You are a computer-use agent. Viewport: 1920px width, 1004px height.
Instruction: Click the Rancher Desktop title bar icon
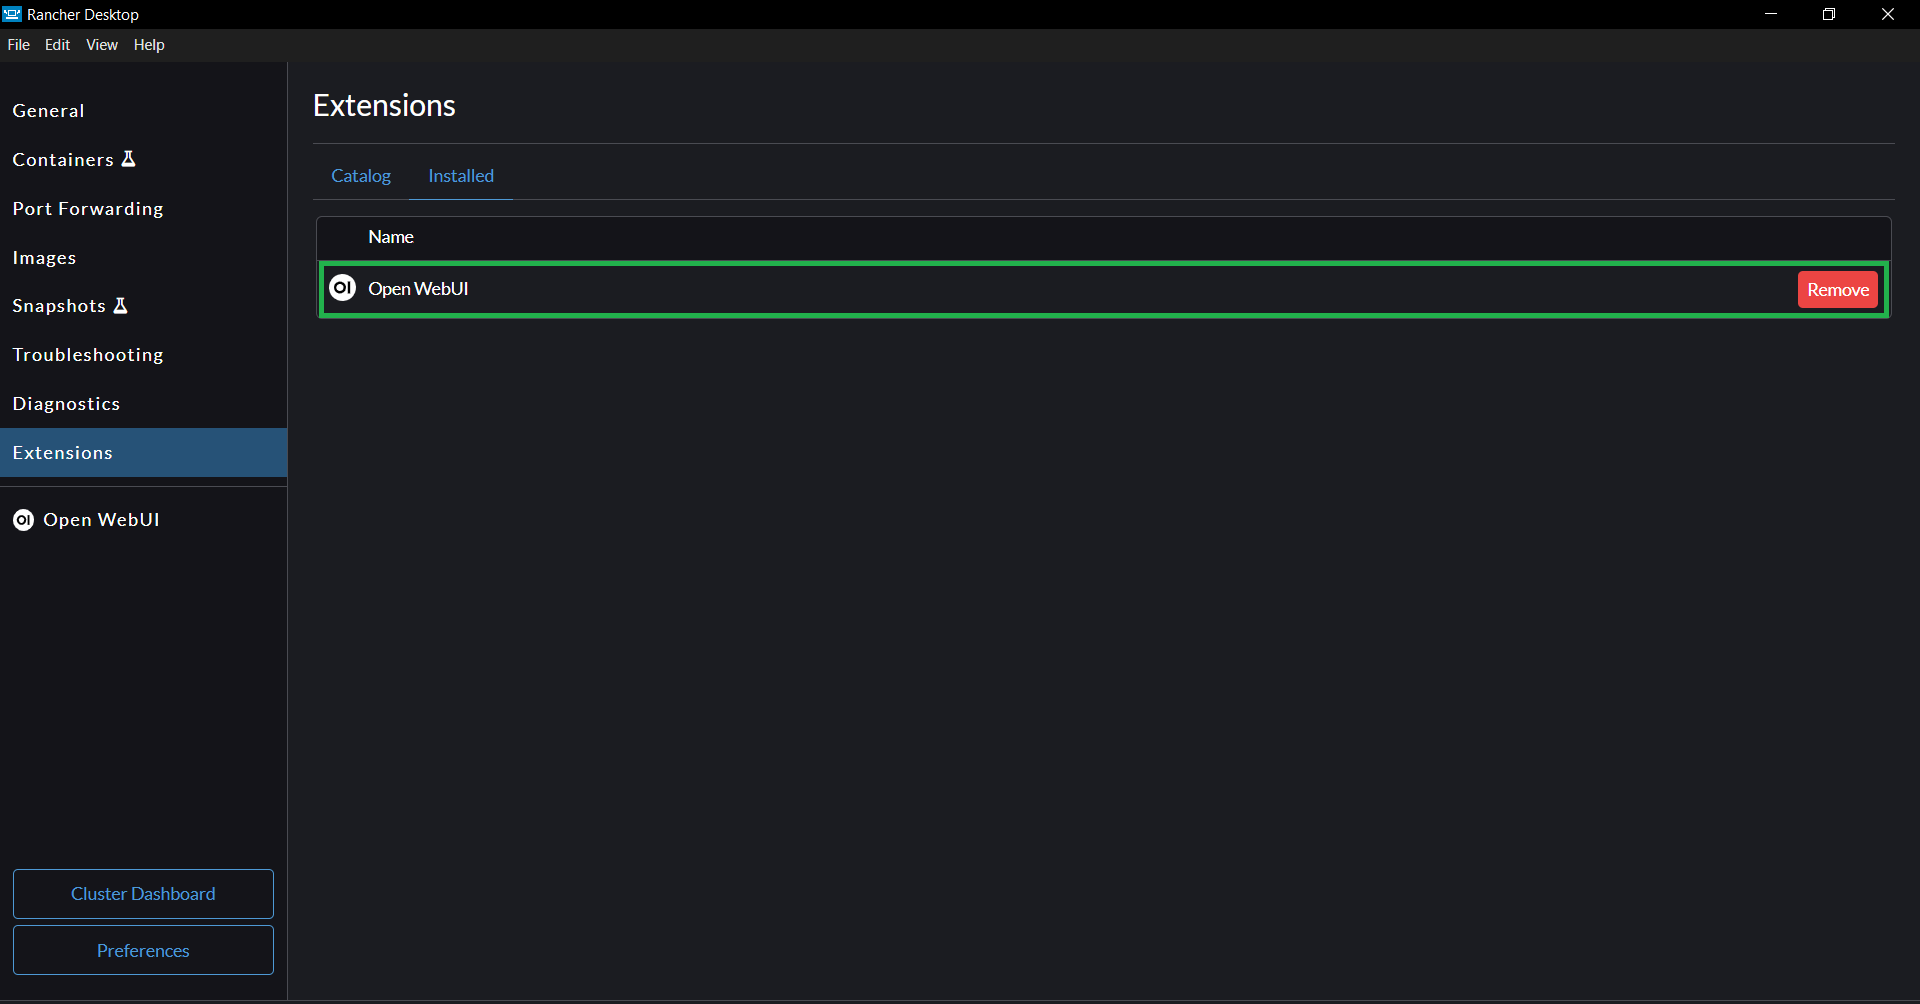click(12, 14)
